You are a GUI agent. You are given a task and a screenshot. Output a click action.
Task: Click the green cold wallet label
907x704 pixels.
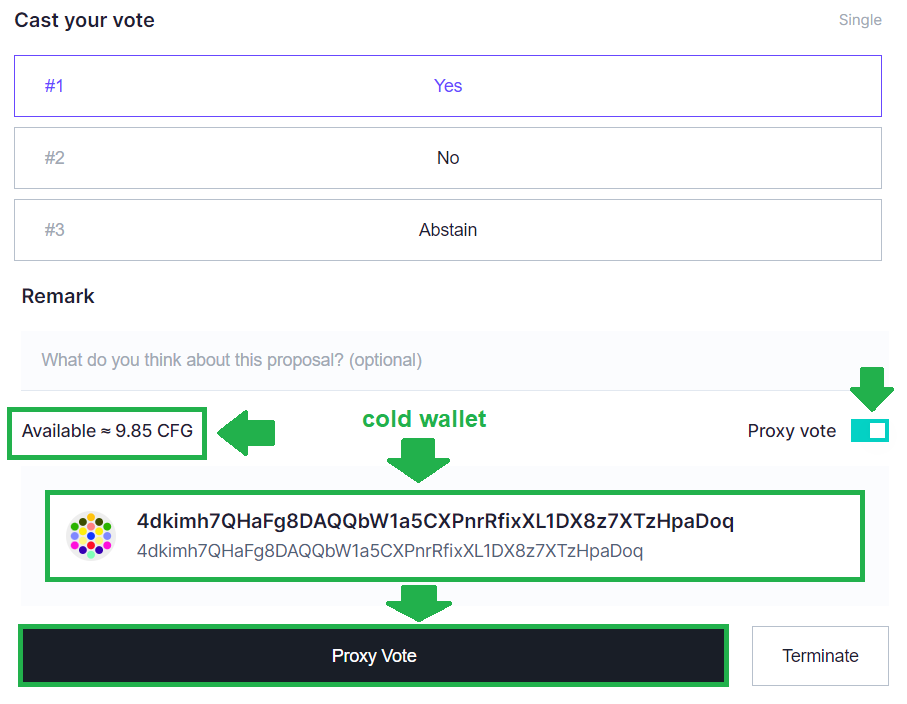click(424, 419)
